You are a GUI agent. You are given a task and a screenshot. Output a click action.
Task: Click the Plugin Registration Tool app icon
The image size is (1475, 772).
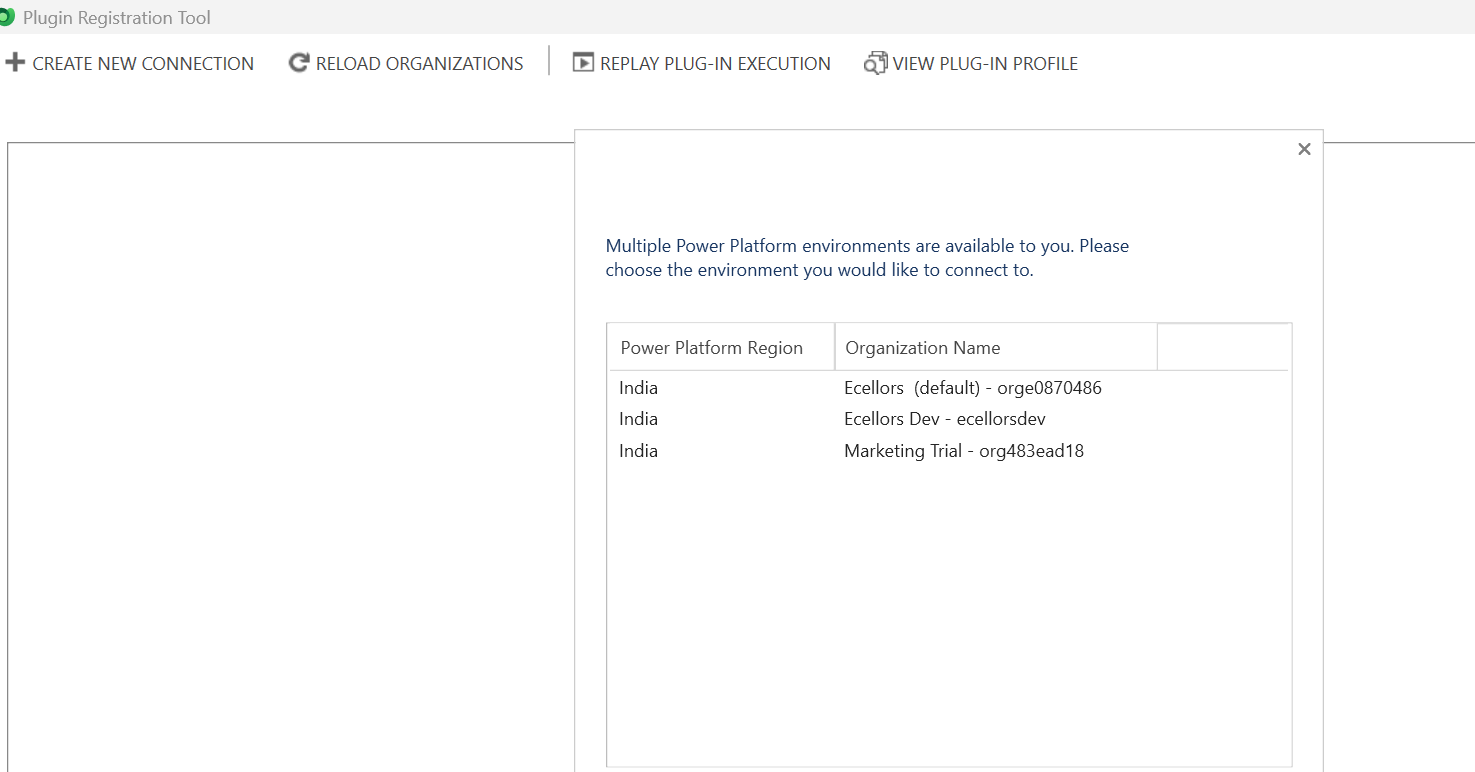pos(6,17)
